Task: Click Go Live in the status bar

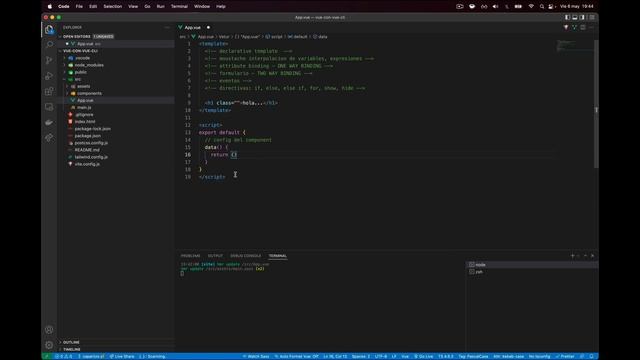Action: [x=423, y=357]
